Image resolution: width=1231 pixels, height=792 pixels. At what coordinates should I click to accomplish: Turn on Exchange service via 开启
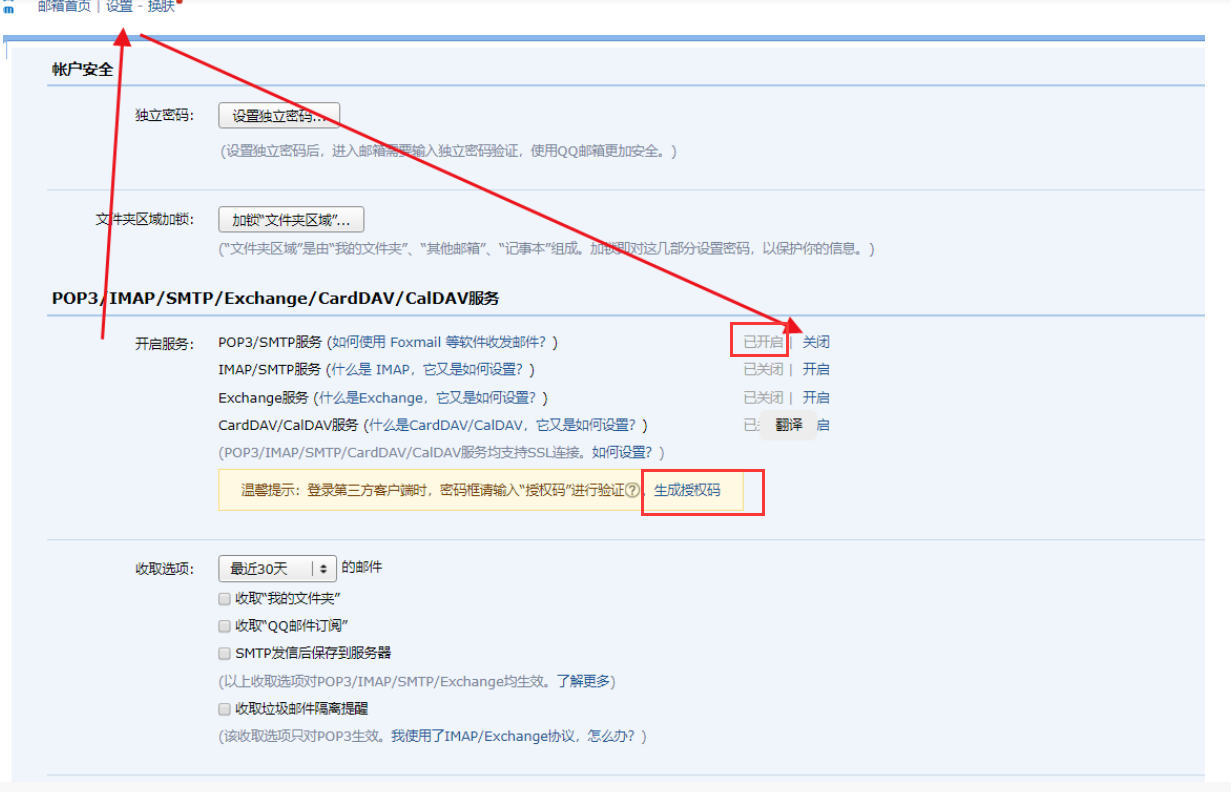pos(815,397)
